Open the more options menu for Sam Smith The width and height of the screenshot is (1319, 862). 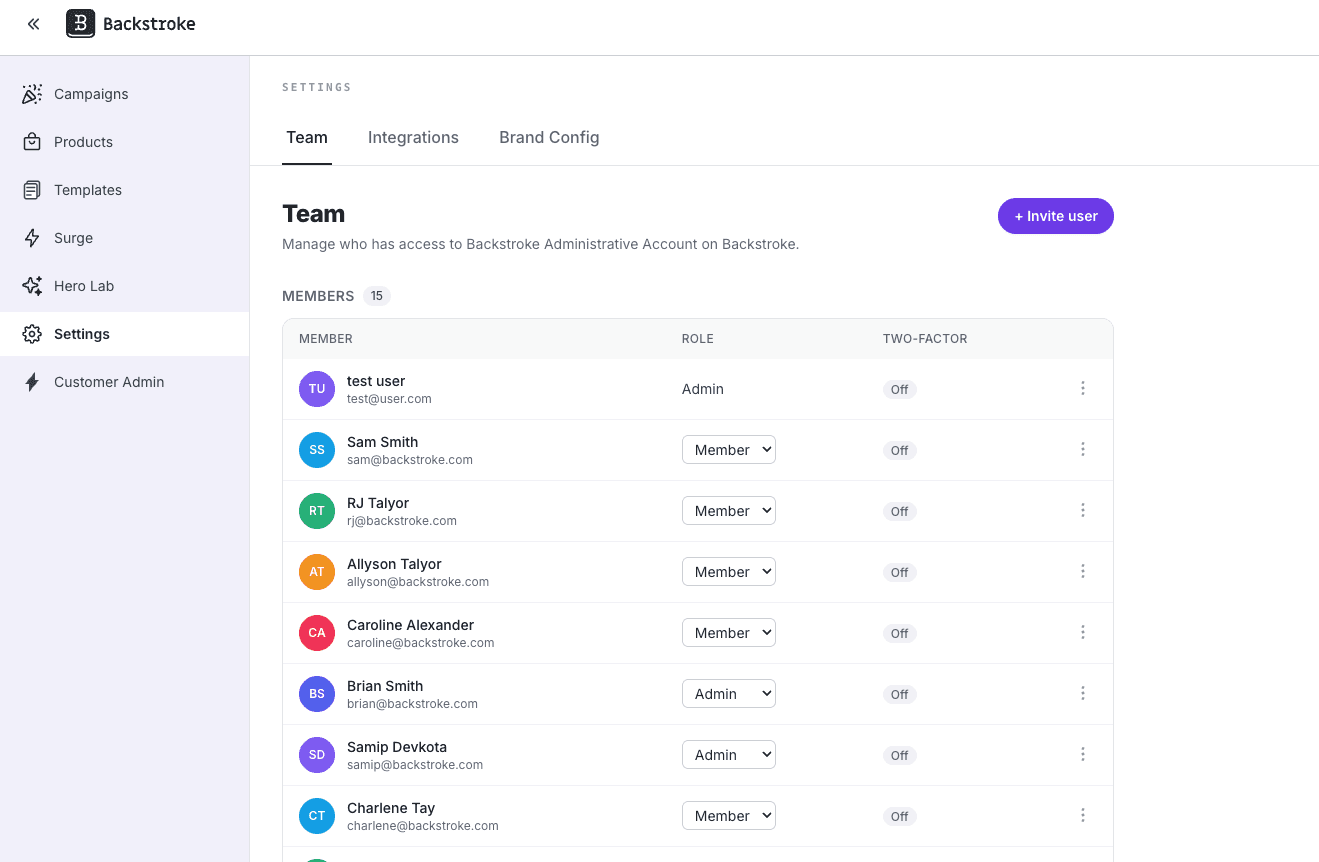click(x=1083, y=449)
